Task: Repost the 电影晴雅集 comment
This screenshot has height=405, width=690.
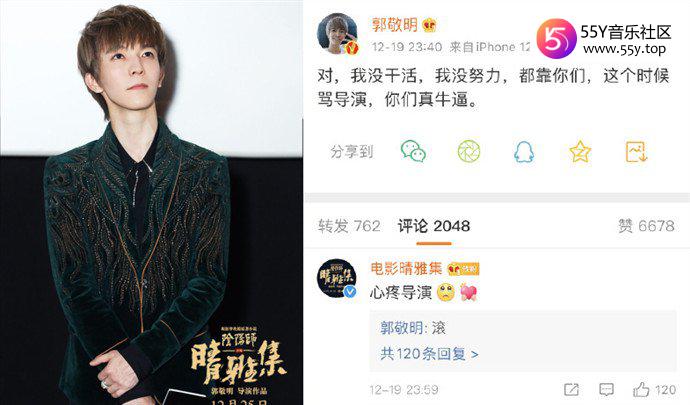Action: point(571,389)
